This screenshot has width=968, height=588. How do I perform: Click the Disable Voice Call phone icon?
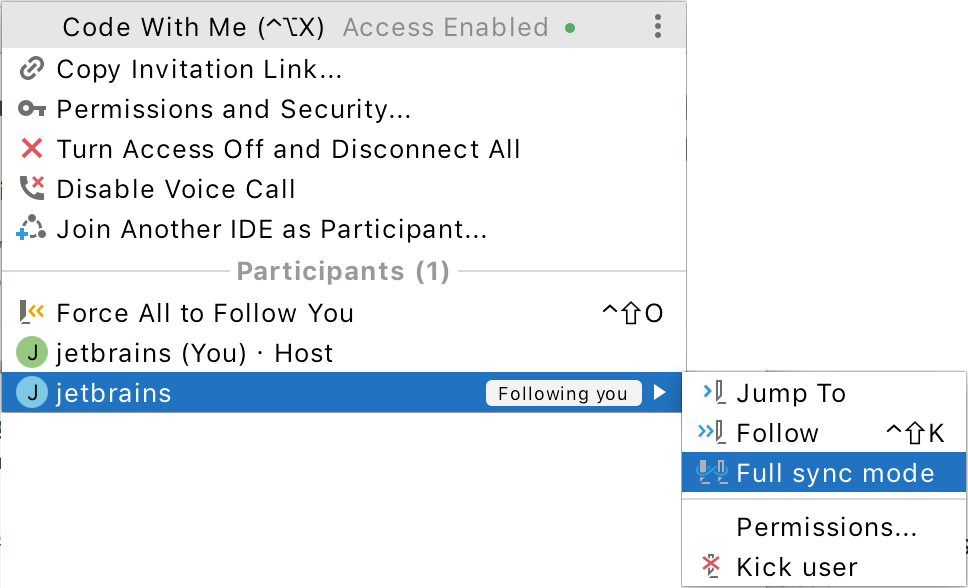[x=33, y=189]
